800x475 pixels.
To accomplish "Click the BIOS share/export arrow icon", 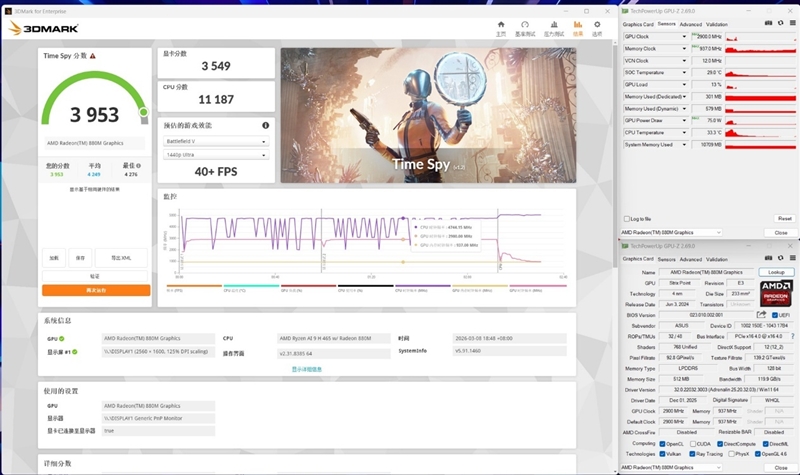I will click(761, 315).
